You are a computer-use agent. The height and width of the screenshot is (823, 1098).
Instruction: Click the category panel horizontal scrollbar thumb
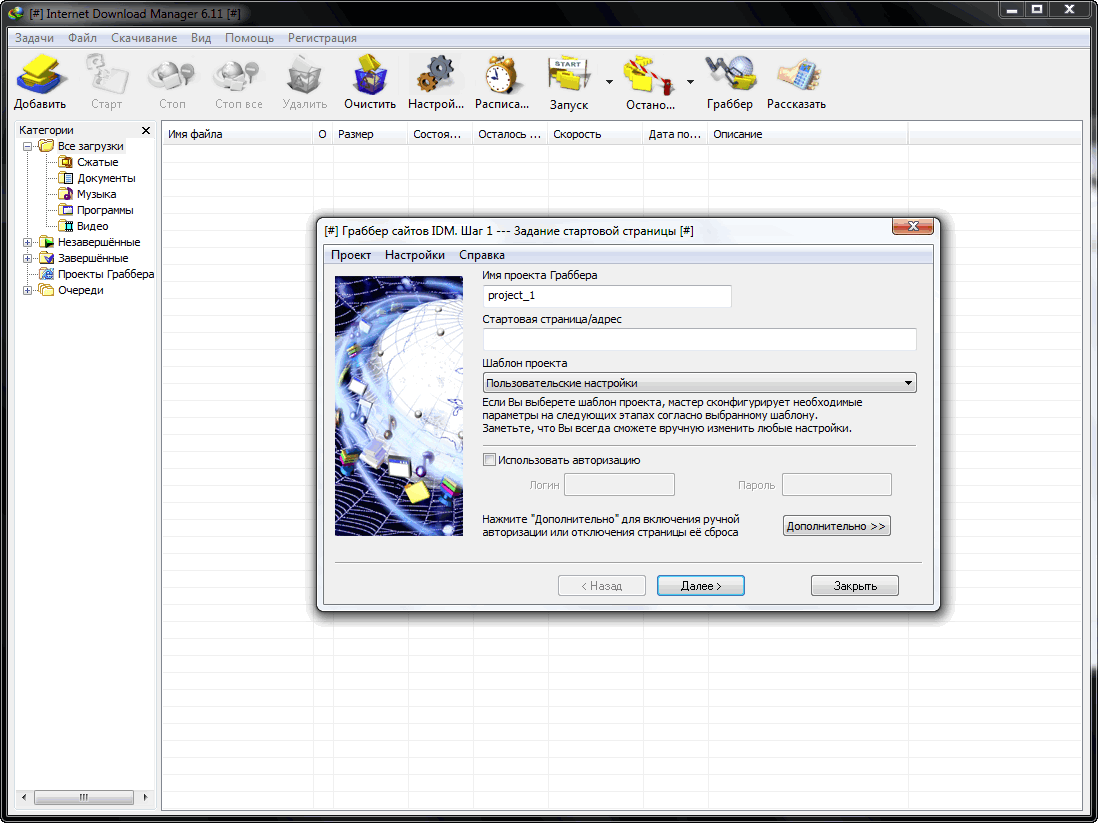(x=84, y=797)
